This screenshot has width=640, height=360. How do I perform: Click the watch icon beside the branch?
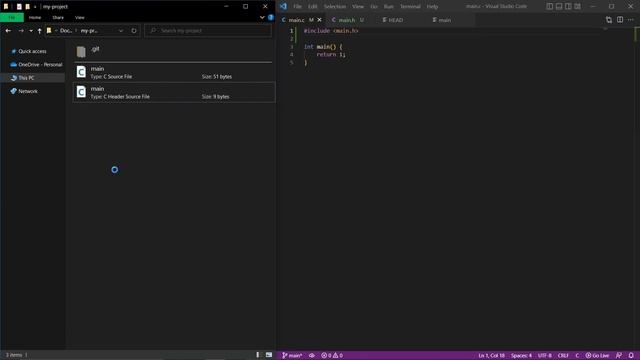[311, 356]
